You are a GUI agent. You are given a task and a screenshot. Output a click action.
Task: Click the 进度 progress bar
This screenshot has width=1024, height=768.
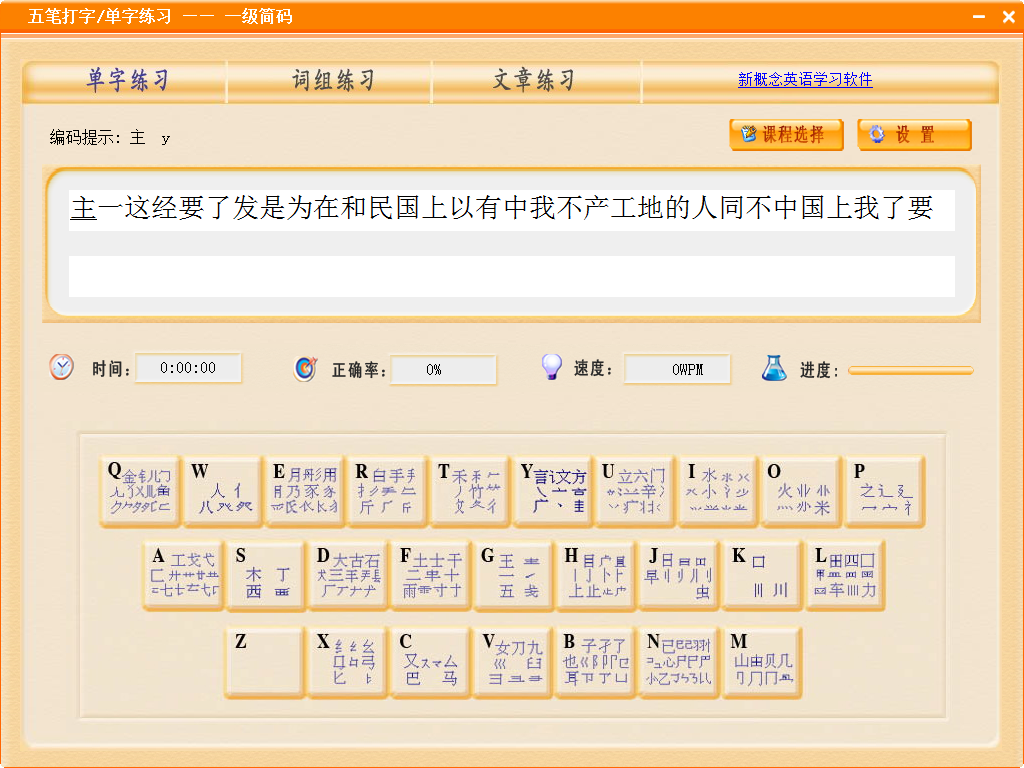coord(910,370)
